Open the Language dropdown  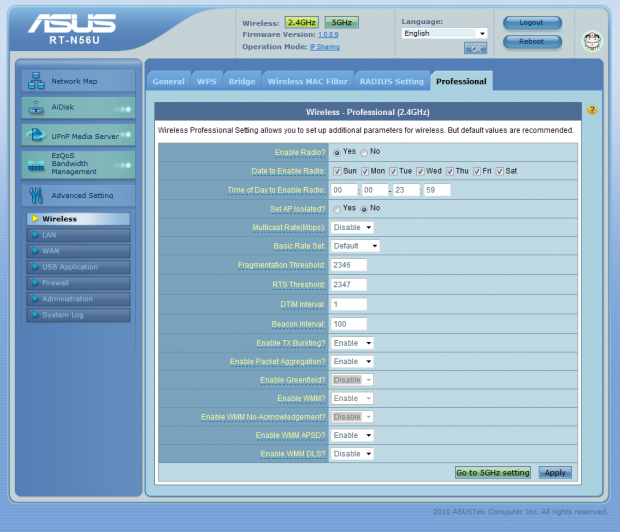click(444, 33)
